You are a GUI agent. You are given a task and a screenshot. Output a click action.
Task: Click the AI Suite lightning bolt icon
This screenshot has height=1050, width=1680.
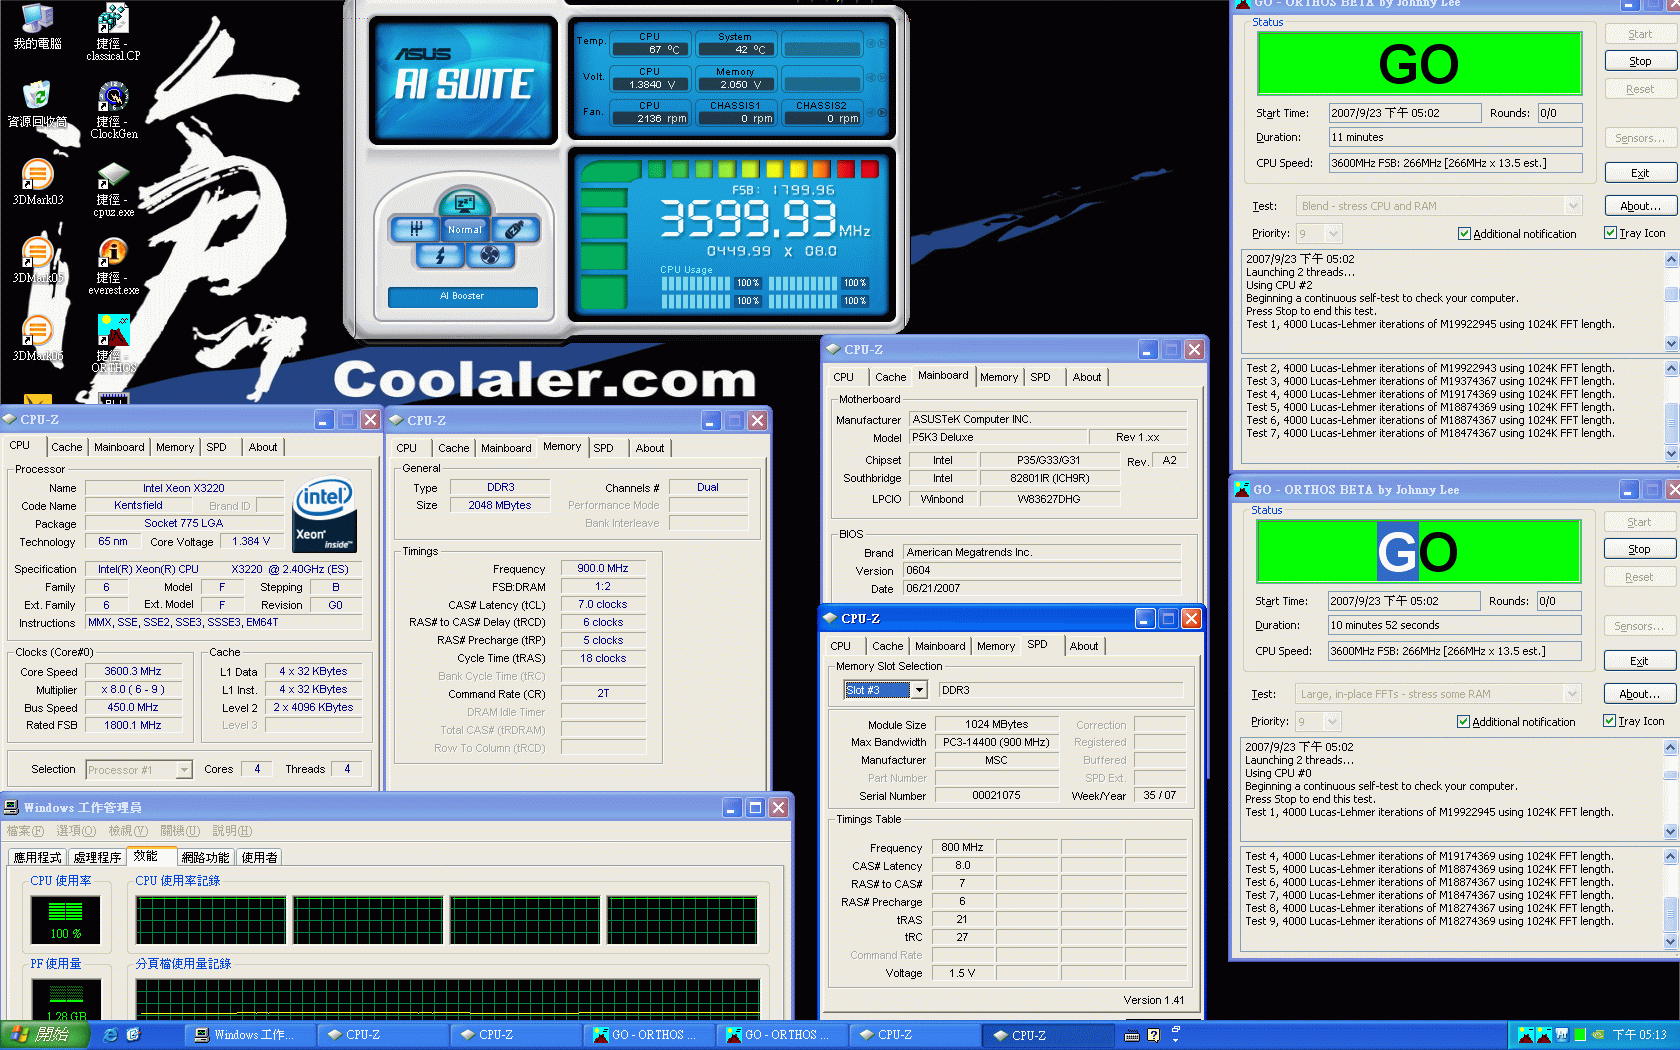click(x=440, y=256)
